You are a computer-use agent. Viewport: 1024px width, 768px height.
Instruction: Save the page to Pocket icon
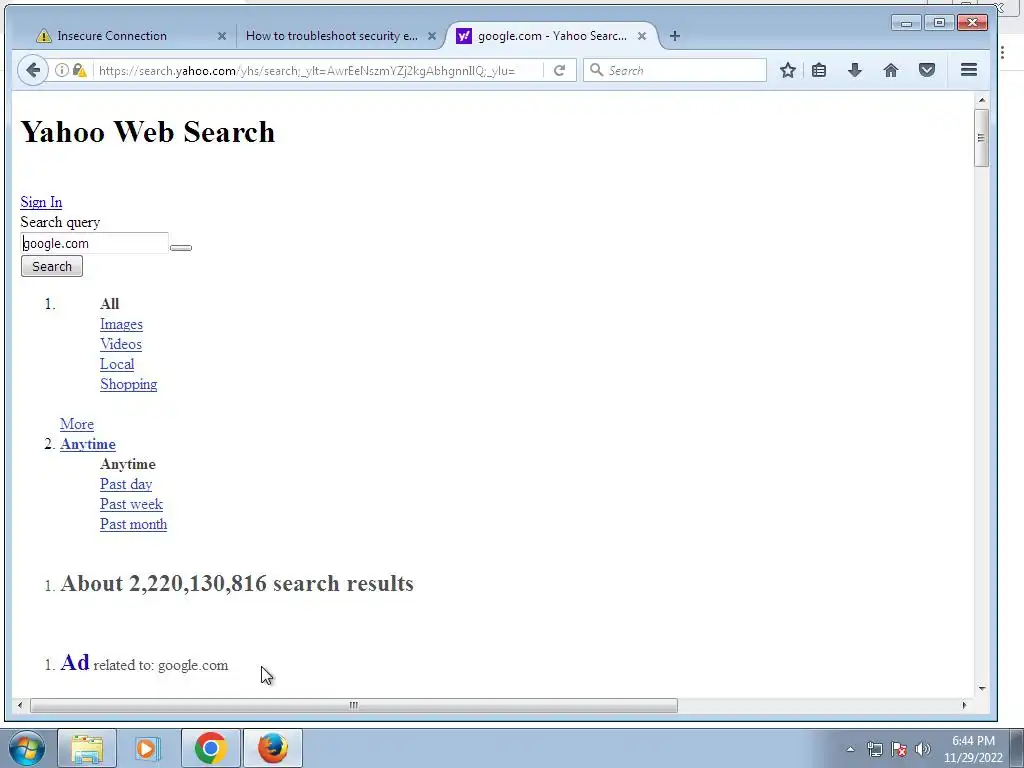click(927, 71)
